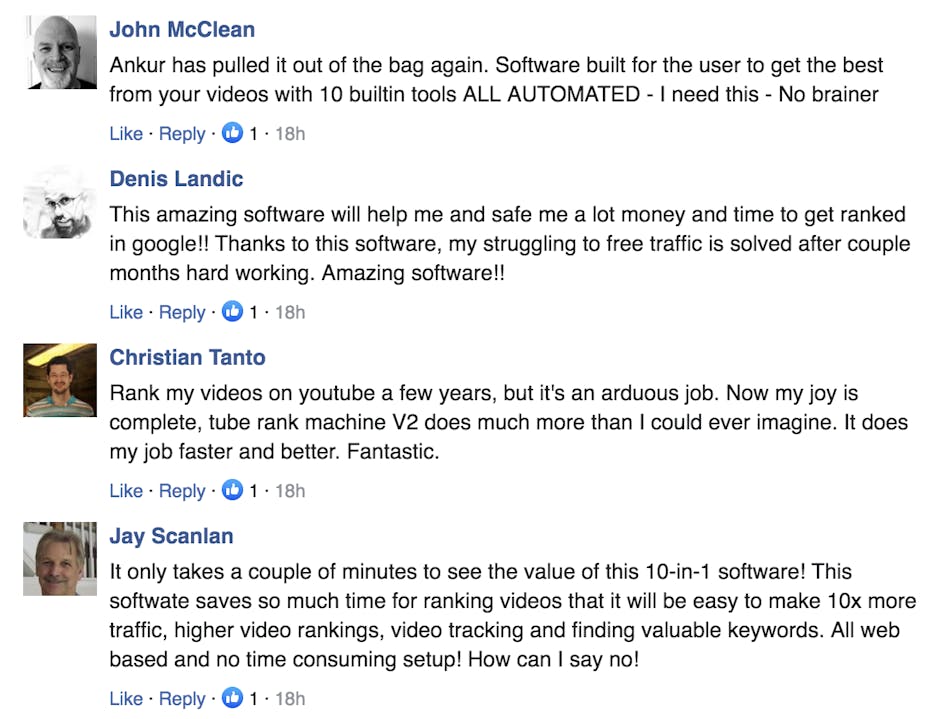Open John McClean's profile picture
The image size is (944, 719).
click(x=60, y=52)
